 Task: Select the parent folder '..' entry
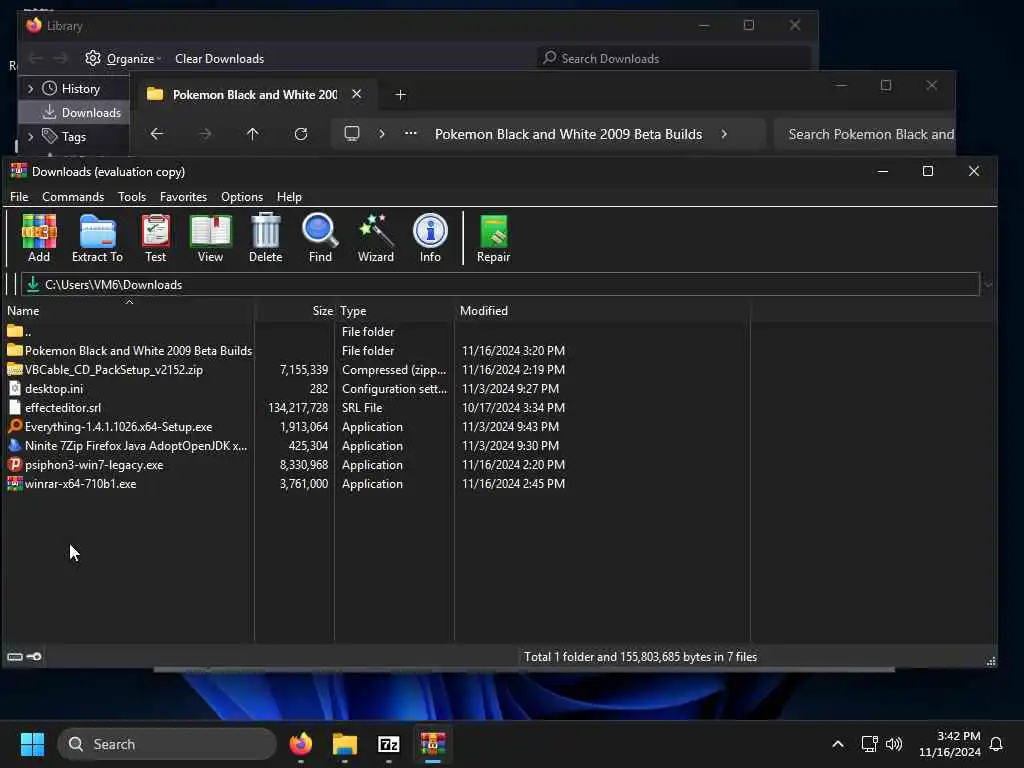(x=20, y=332)
